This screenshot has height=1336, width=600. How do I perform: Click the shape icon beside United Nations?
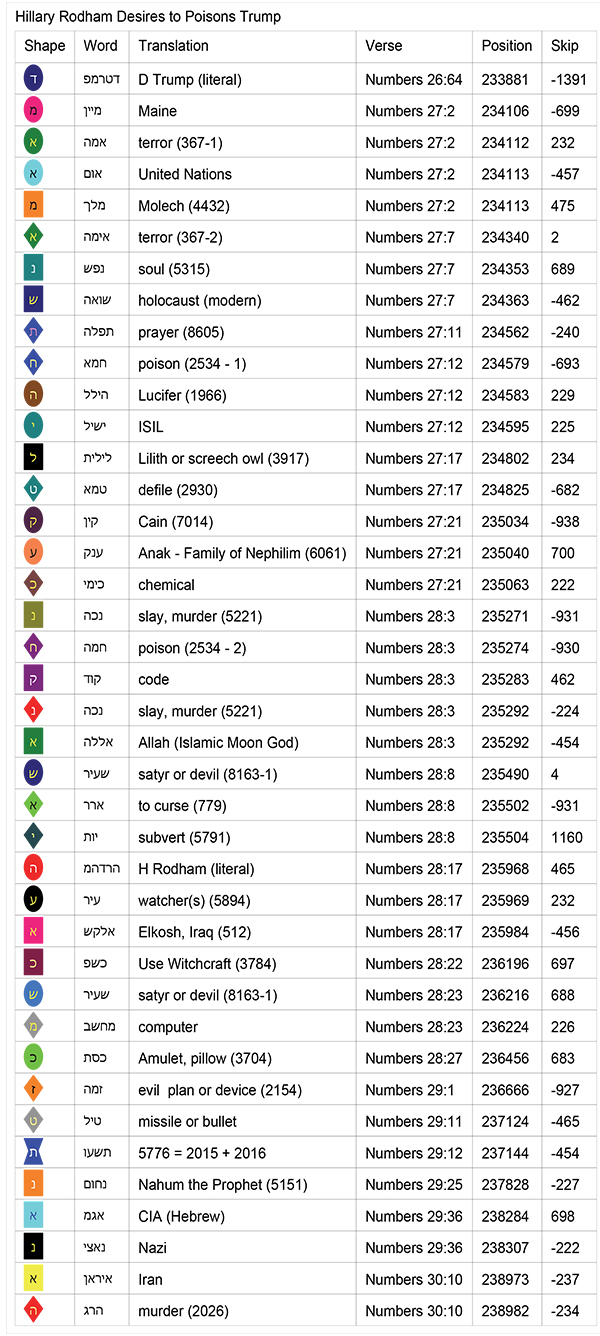34,174
